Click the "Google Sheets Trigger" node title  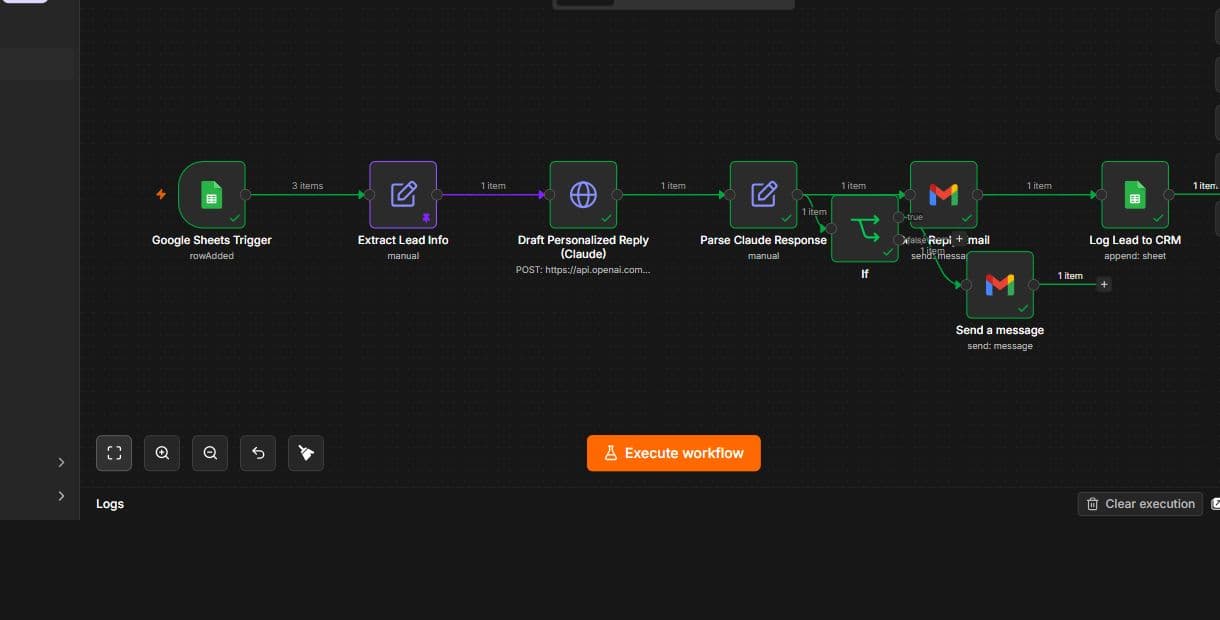point(211,240)
